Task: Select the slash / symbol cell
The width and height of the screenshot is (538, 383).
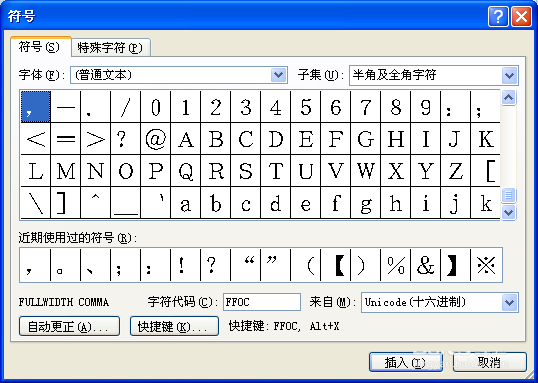Action: 126,107
